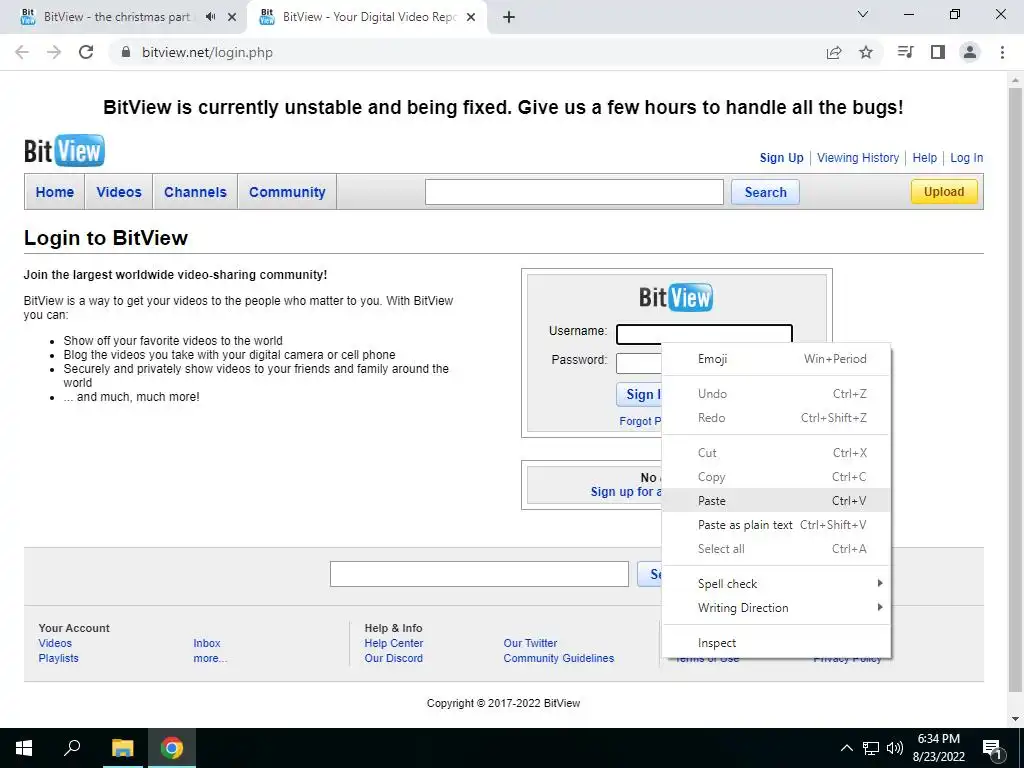The height and width of the screenshot is (768, 1024).
Task: Toggle the browser side panel icon
Action: [x=938, y=52]
